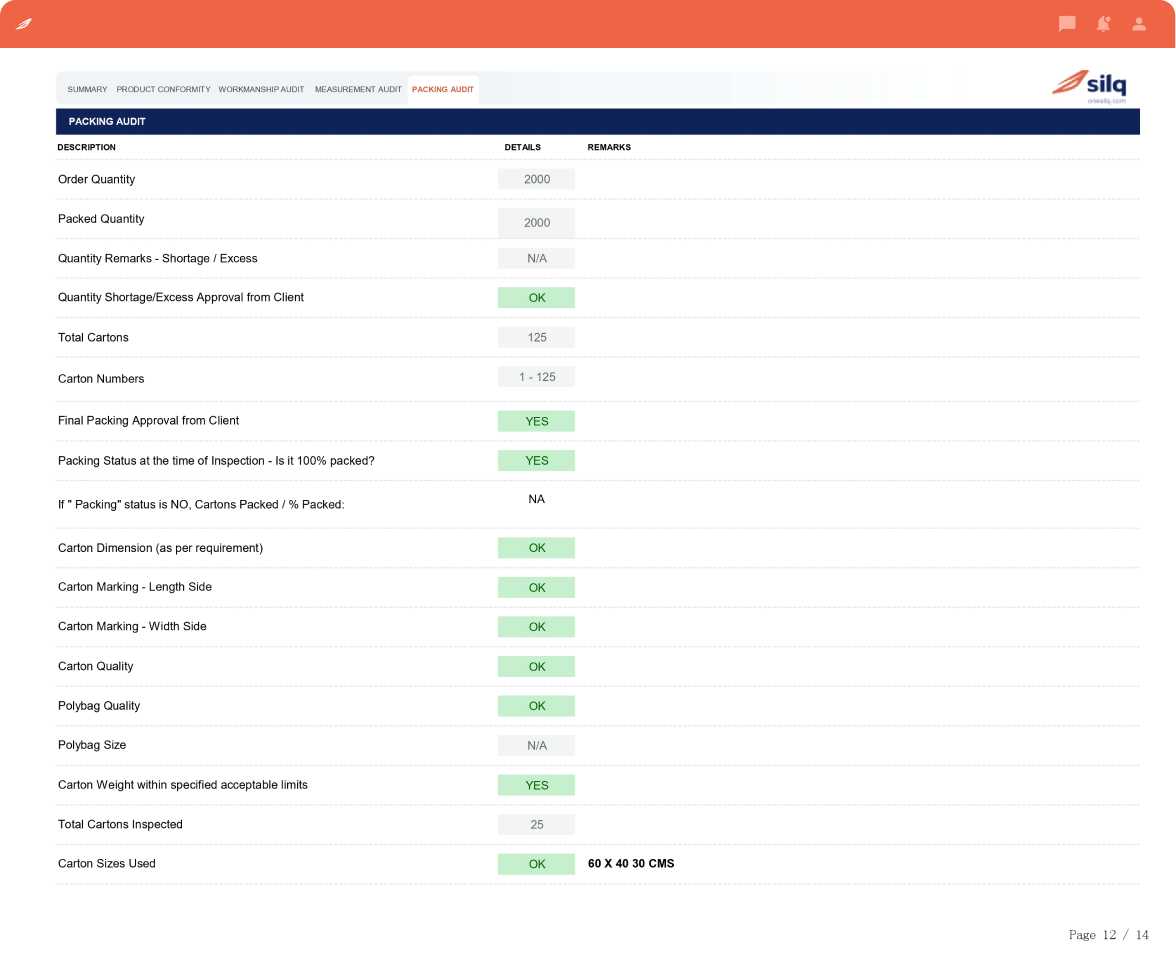Open the notifications bell
Viewport: 1176px width, 957px height.
pos(1103,24)
